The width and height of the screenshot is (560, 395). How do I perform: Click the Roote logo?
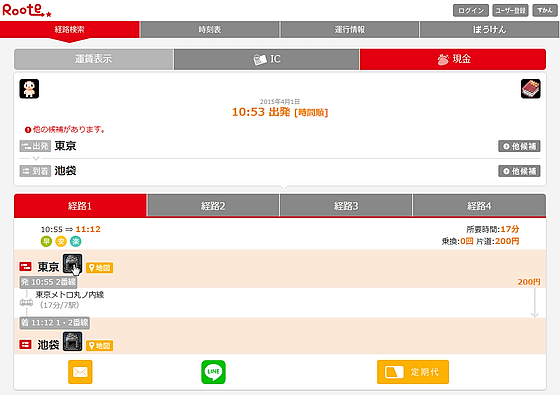click(x=27, y=10)
